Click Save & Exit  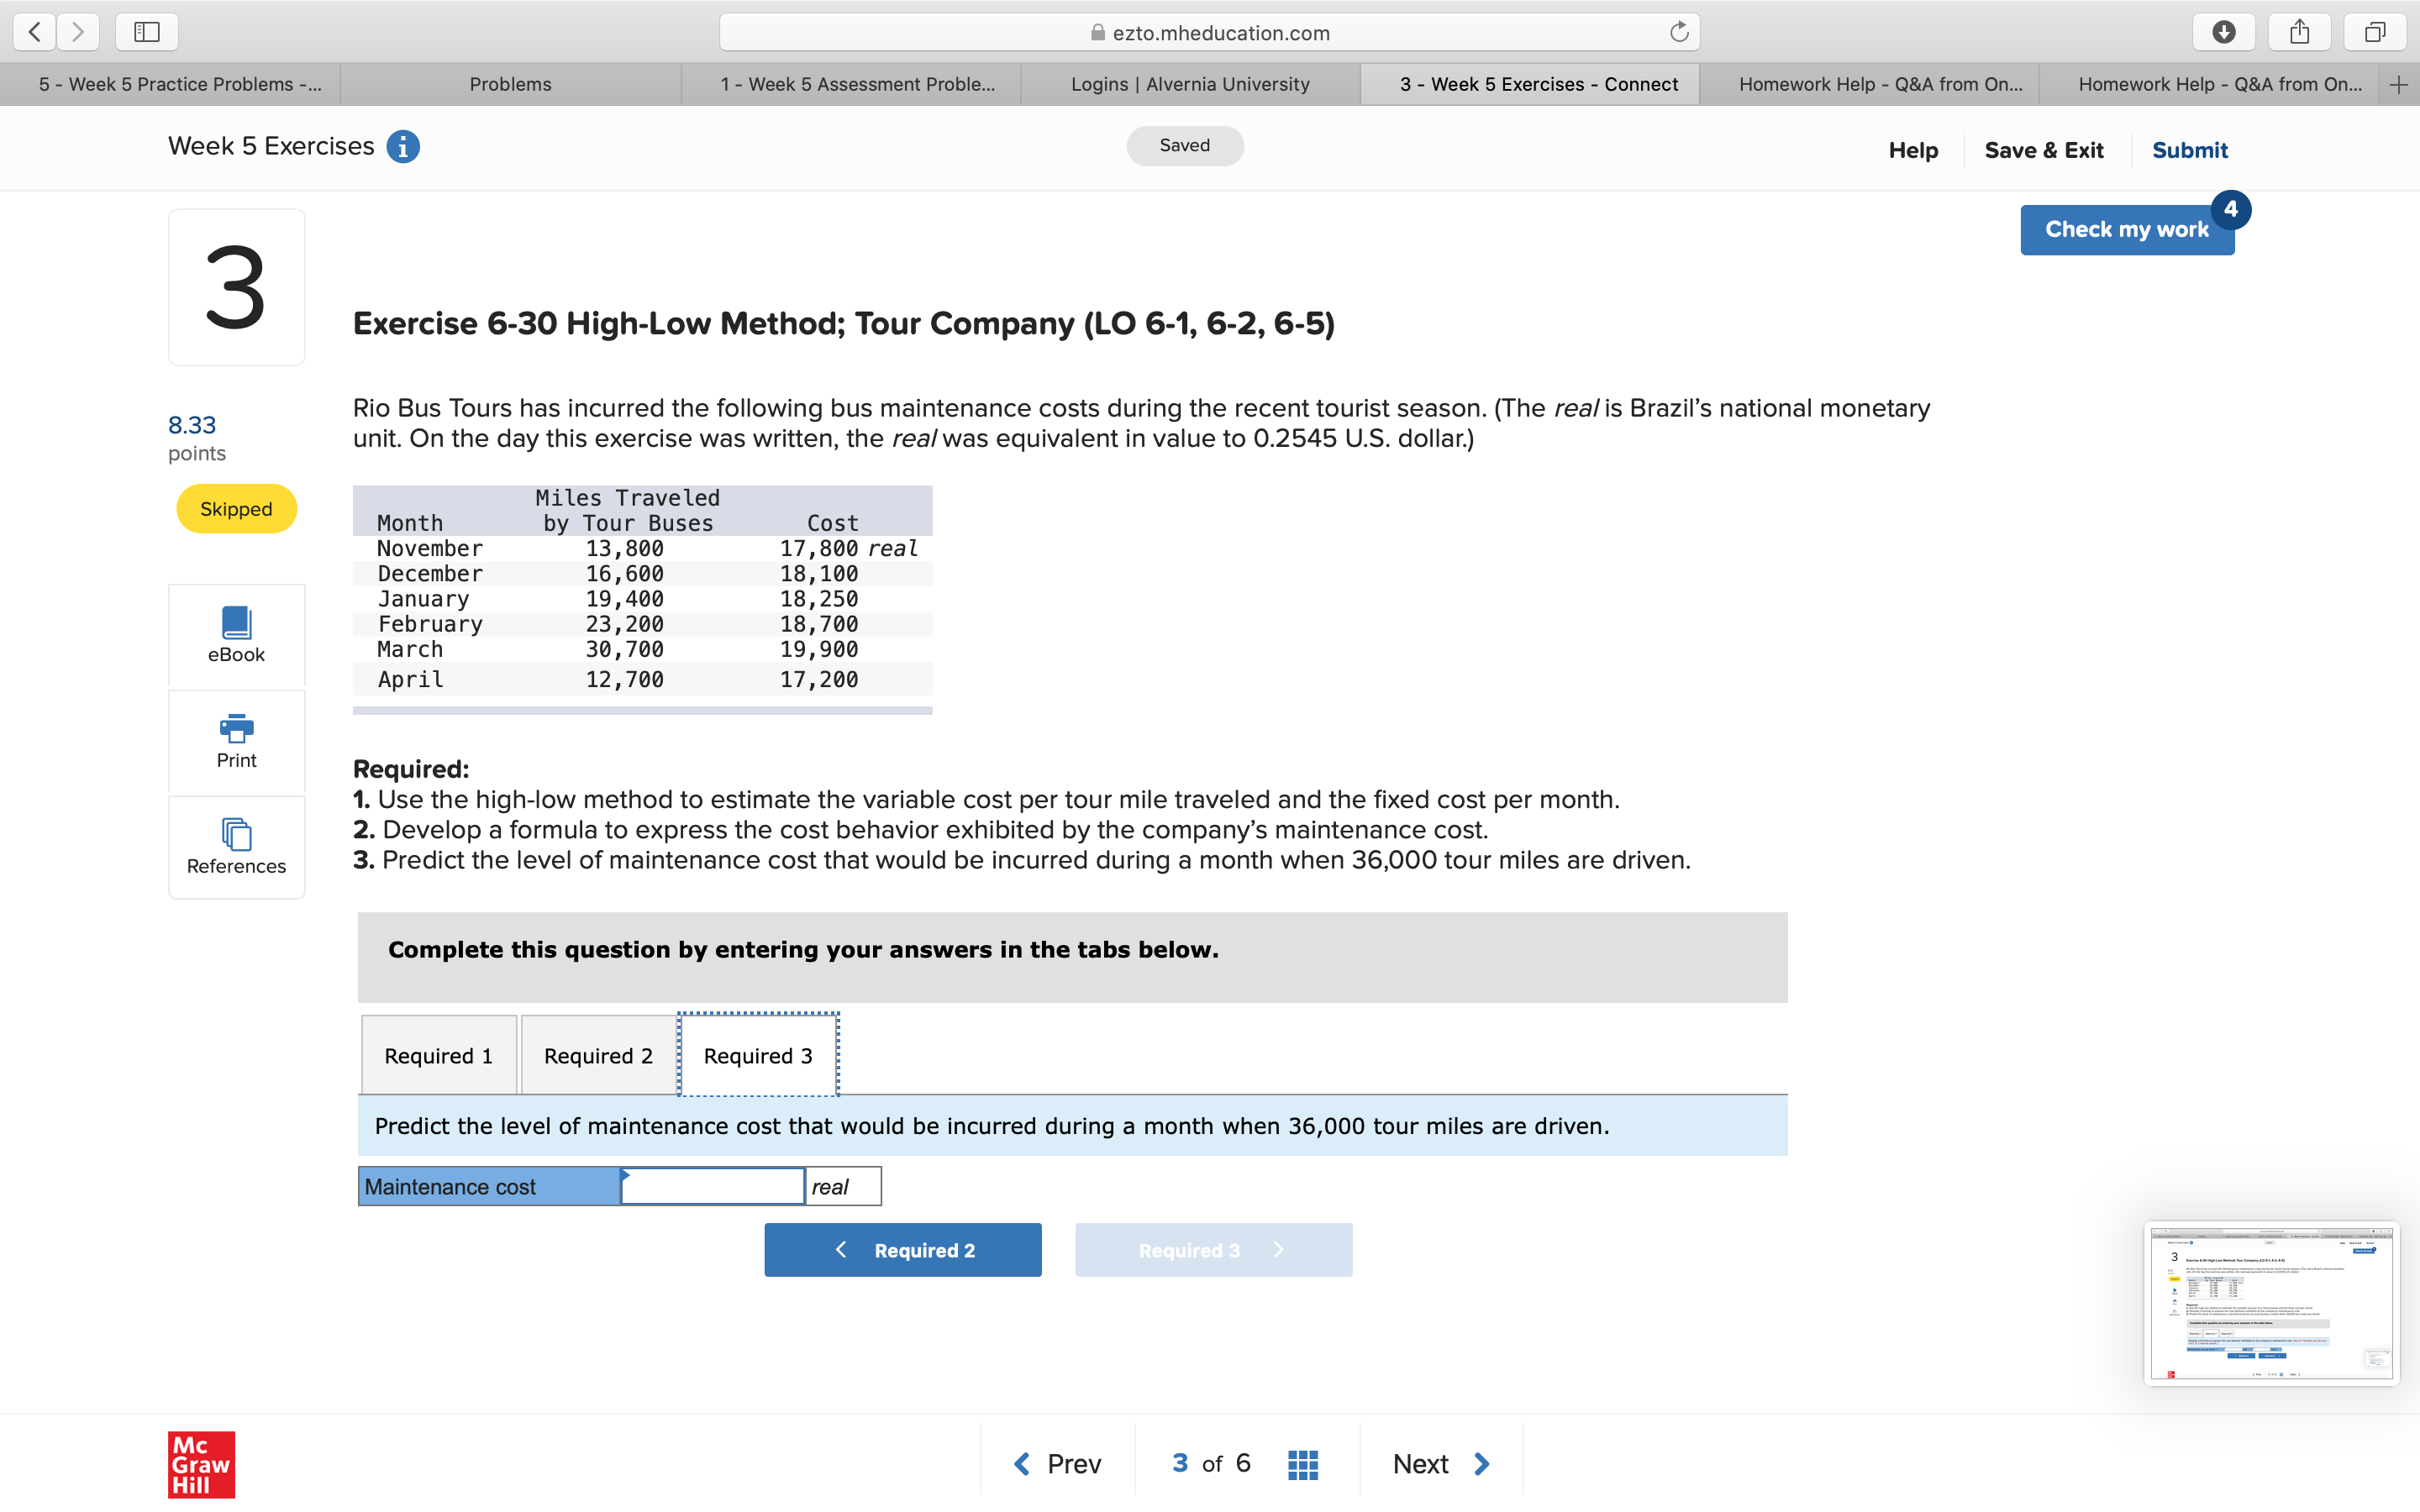2045,150
